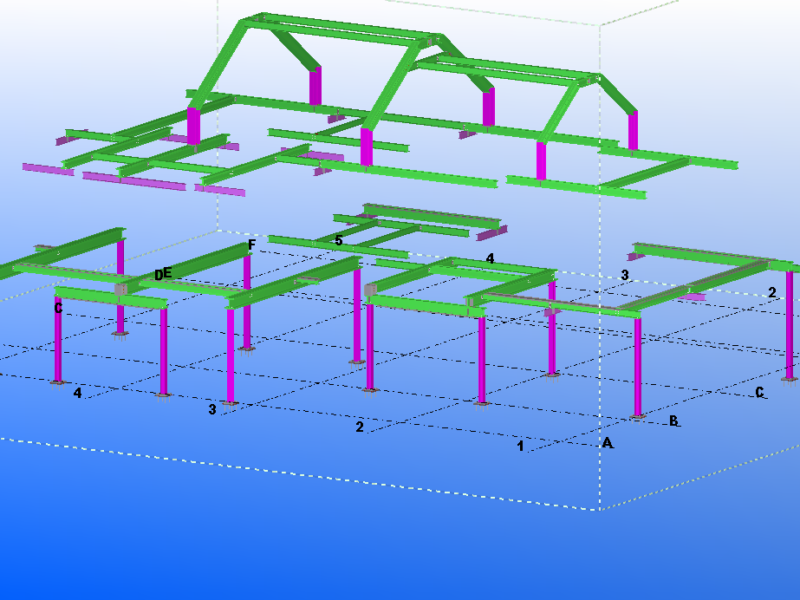Select grid label F
800x600 pixels.
click(252, 245)
